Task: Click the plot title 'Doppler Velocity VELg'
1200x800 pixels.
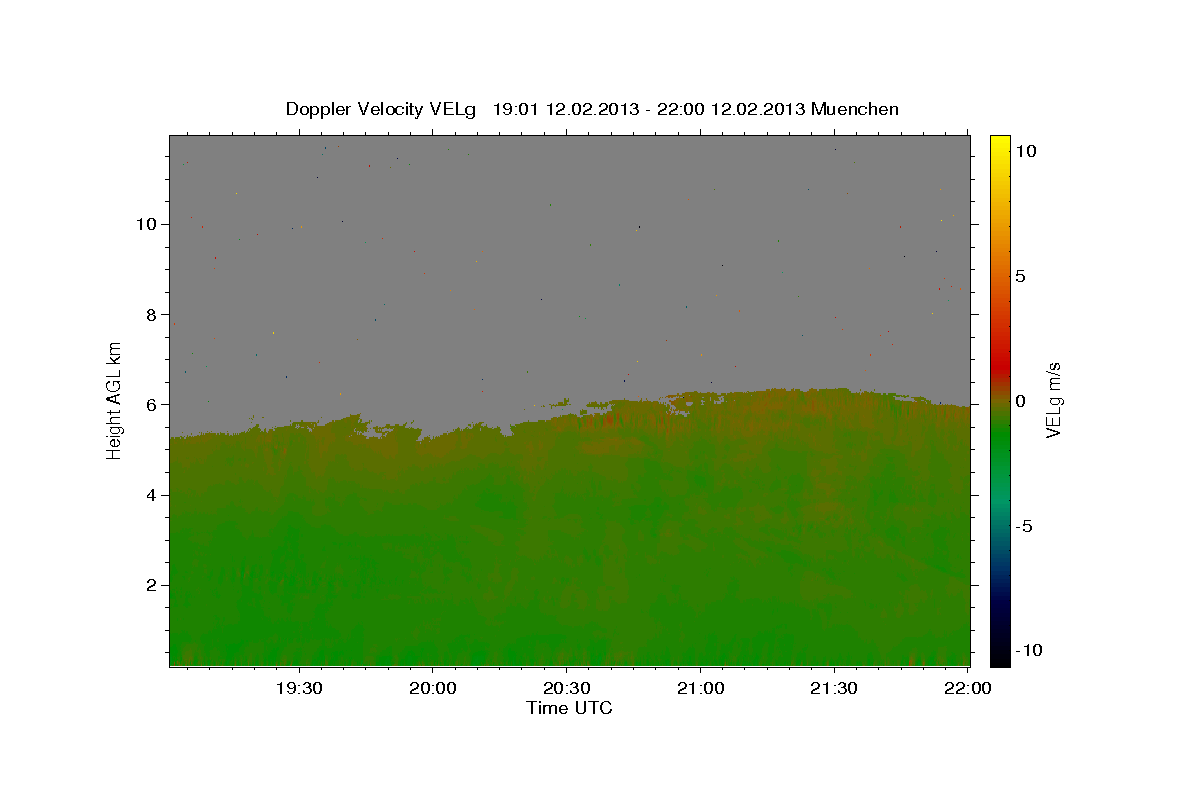Action: pyautogui.click(x=381, y=109)
